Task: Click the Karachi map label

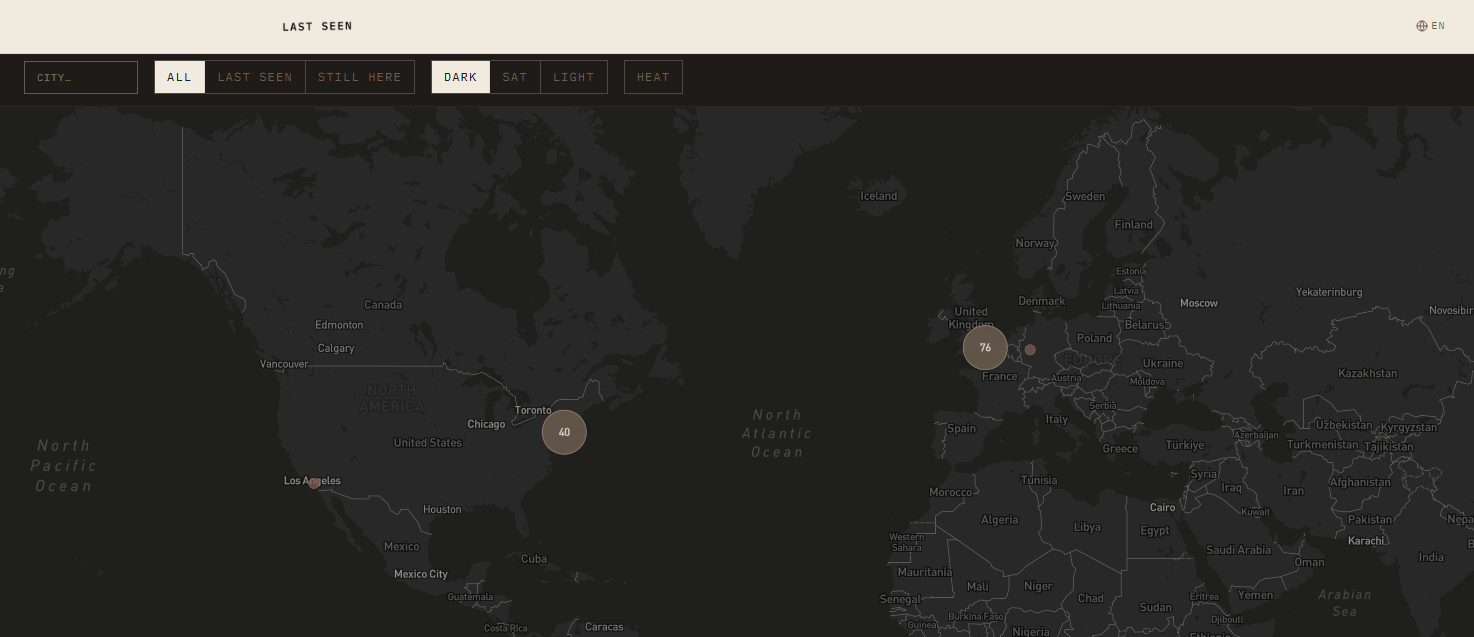Action: click(x=1366, y=540)
